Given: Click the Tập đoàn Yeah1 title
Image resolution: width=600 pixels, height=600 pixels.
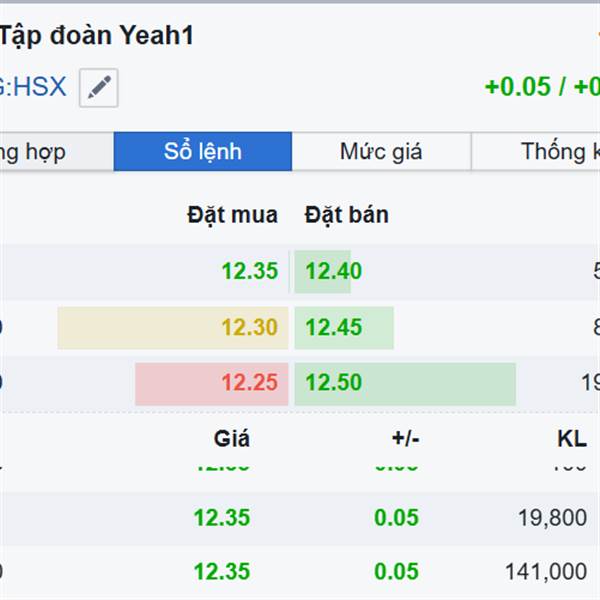Looking at the screenshot, I should click(x=96, y=35).
